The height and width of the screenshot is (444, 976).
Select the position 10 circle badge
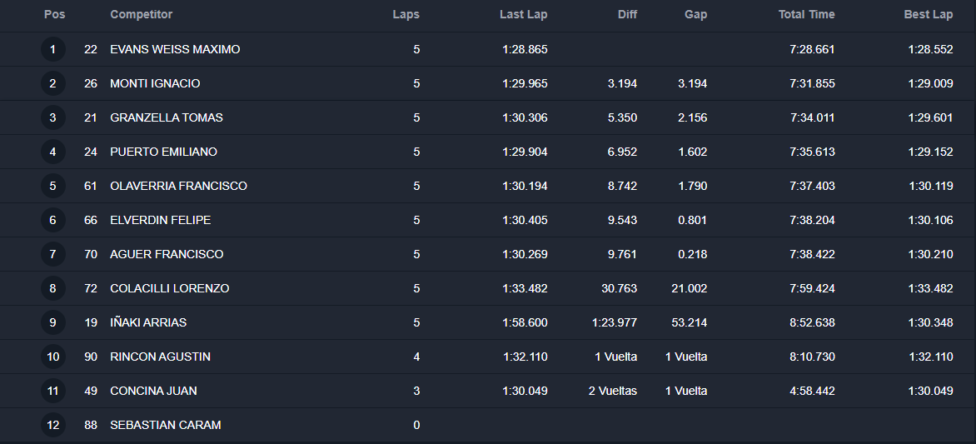coord(53,357)
